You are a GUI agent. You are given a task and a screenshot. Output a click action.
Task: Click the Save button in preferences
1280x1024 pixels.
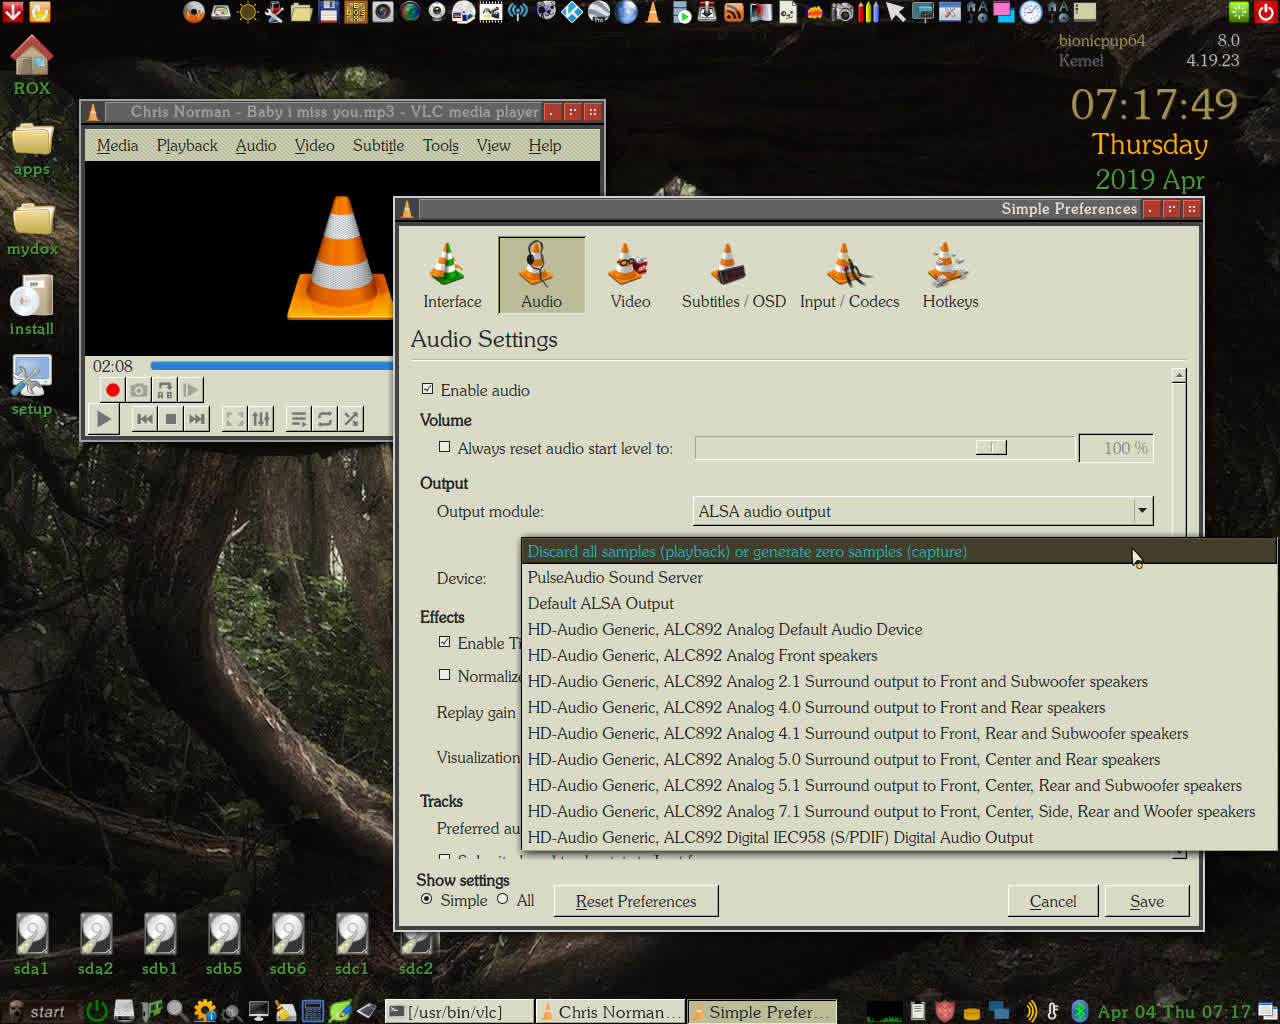pos(1147,901)
